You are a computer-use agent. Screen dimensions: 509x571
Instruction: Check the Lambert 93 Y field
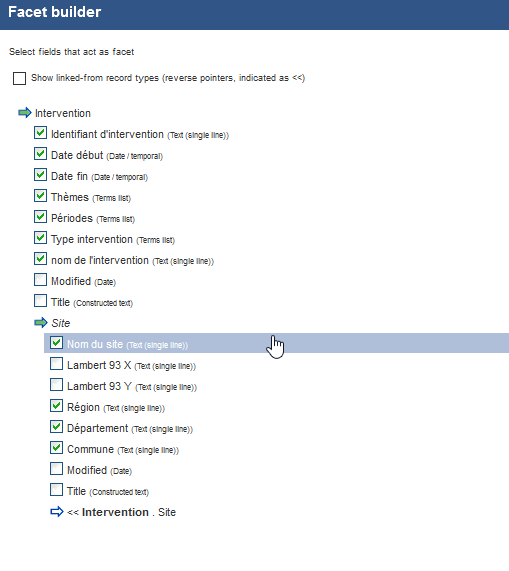click(56, 385)
